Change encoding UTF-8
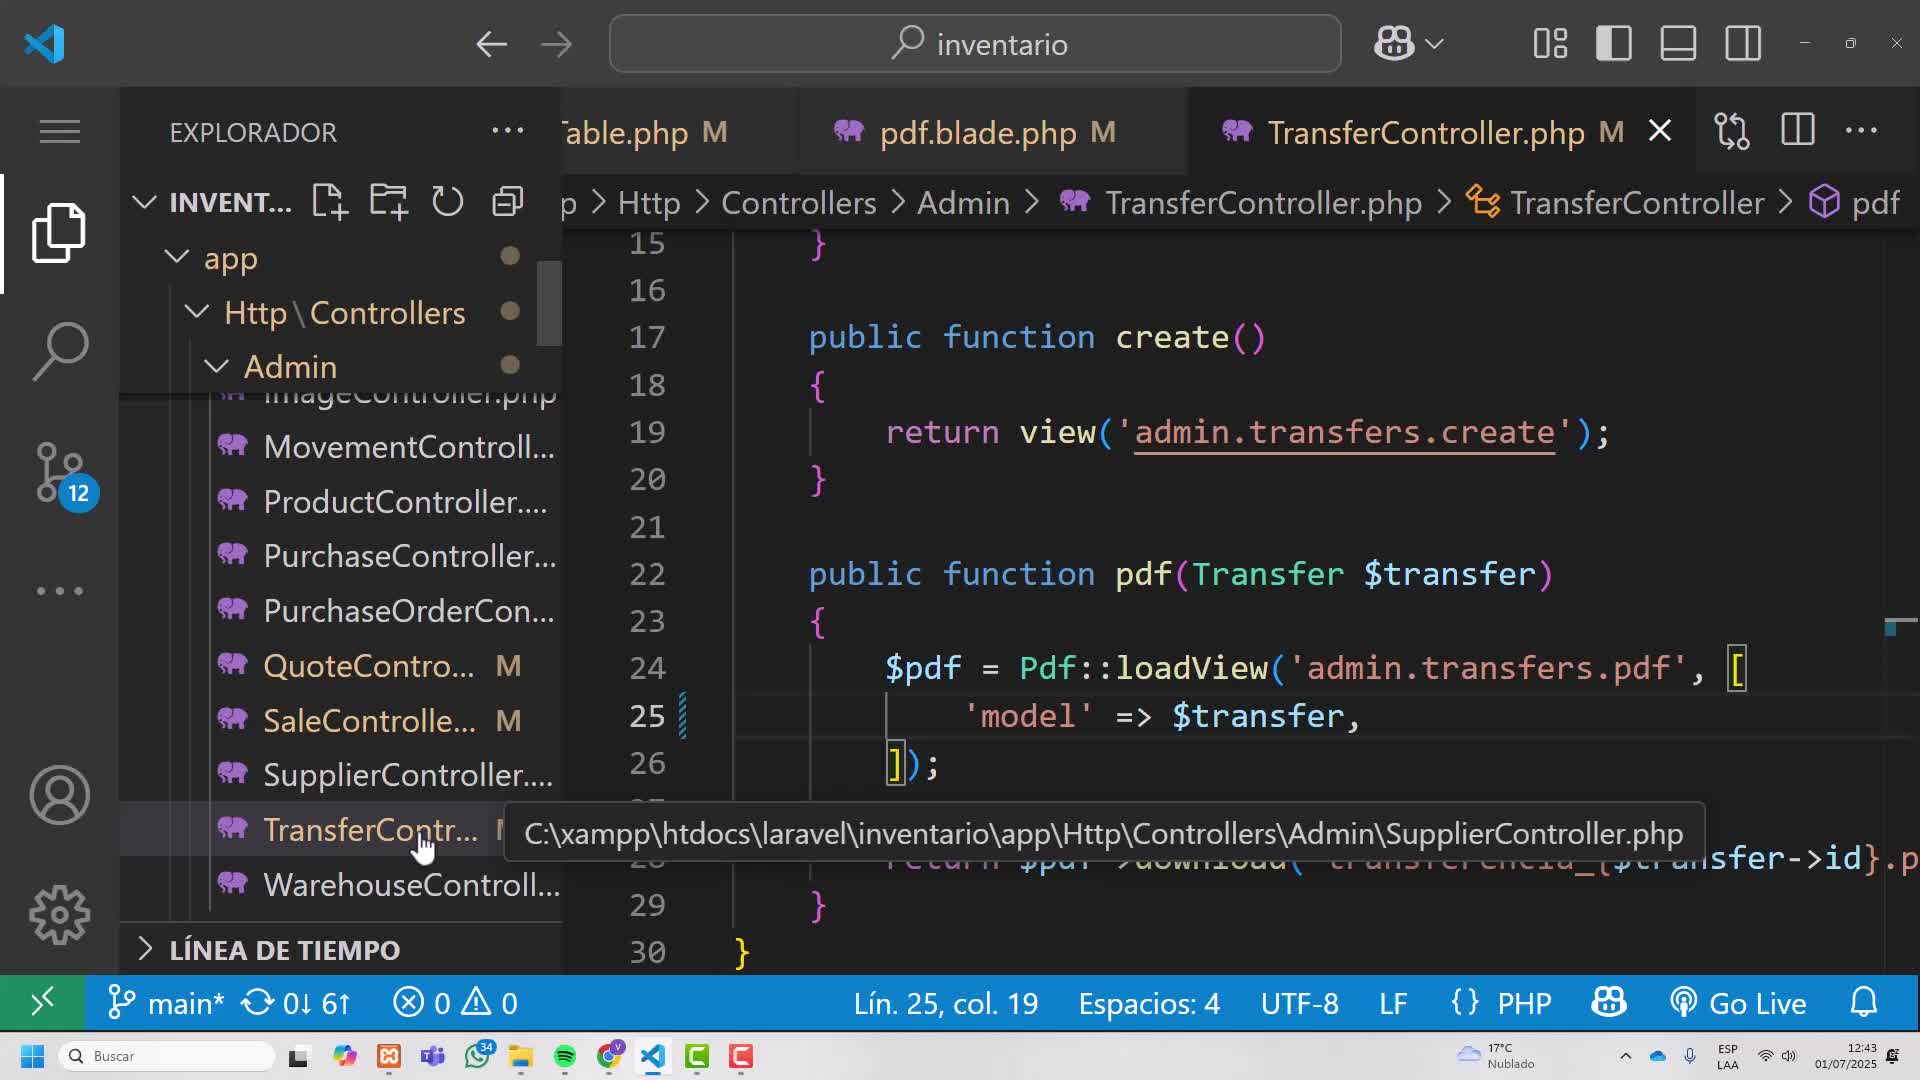Viewport: 1920px width, 1080px height. [x=1299, y=1003]
